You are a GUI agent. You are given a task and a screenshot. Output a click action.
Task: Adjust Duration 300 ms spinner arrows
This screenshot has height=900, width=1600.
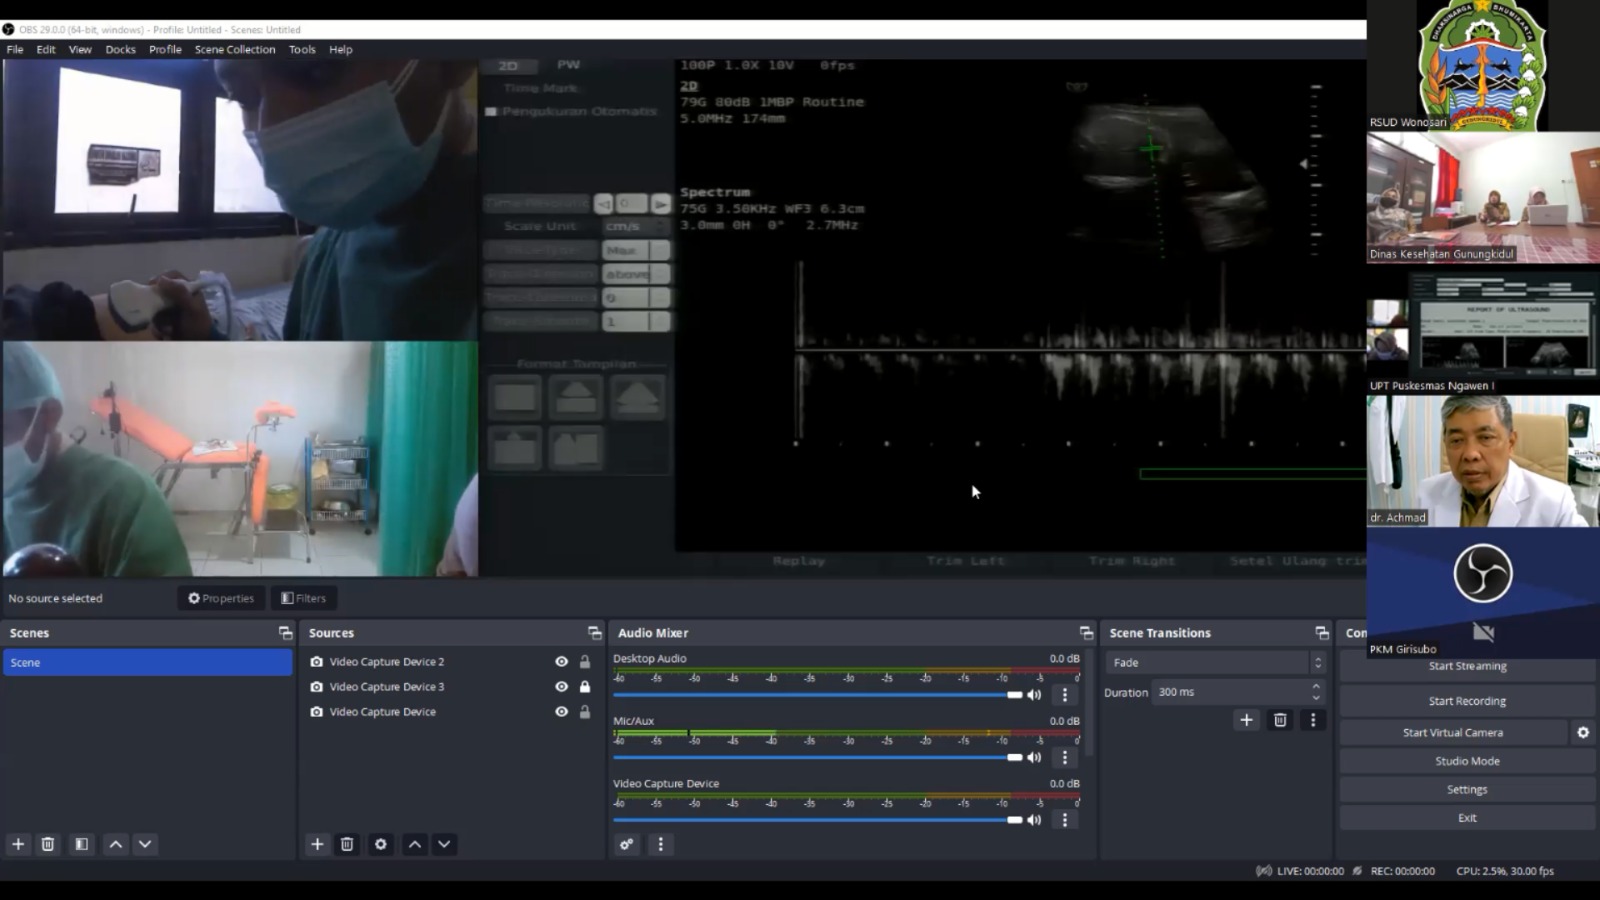pyautogui.click(x=1316, y=692)
